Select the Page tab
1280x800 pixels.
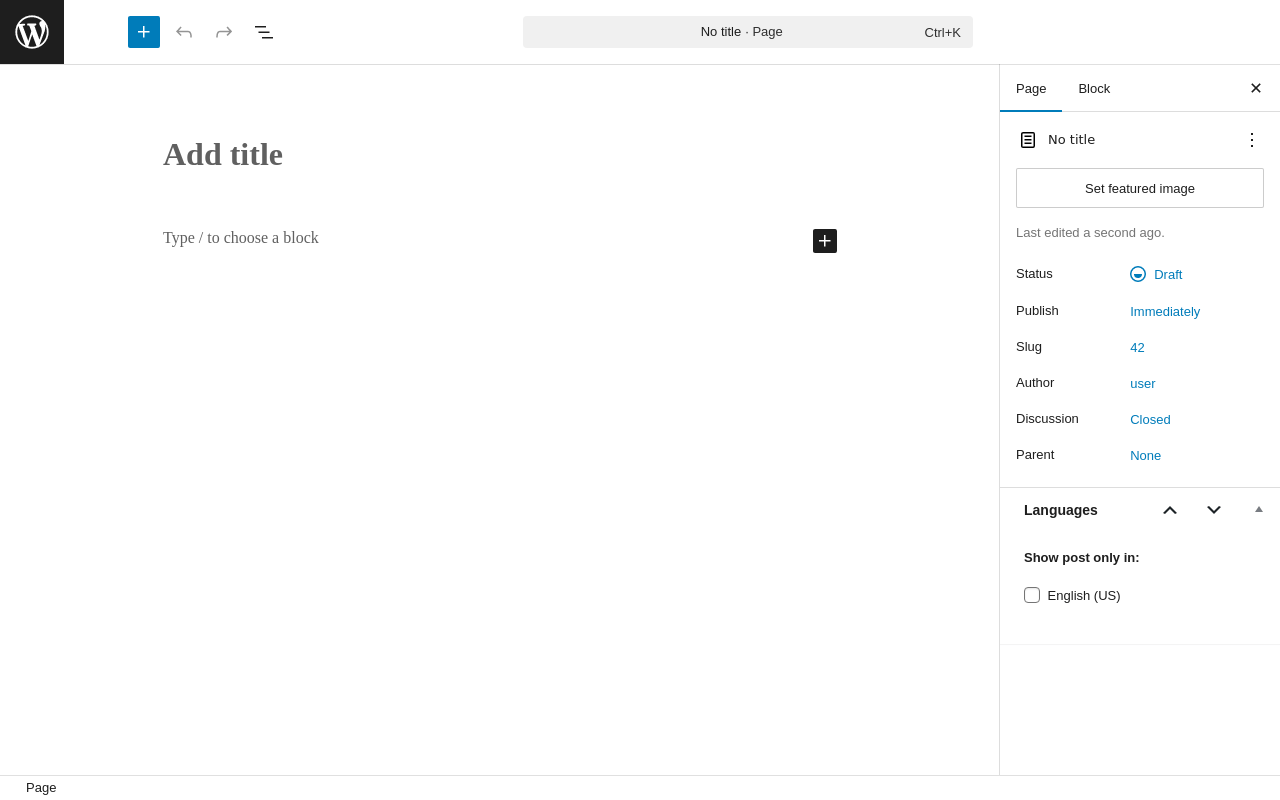coord(1031,88)
